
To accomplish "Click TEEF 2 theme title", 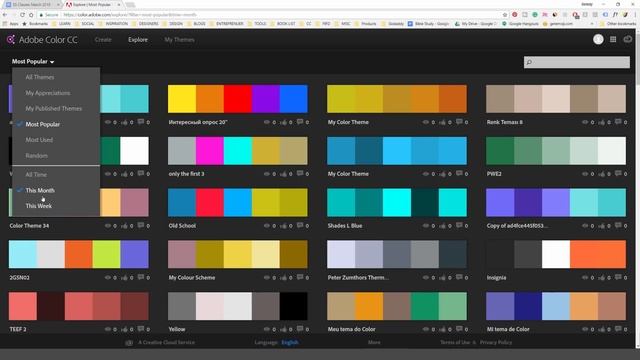I will coord(18,329).
